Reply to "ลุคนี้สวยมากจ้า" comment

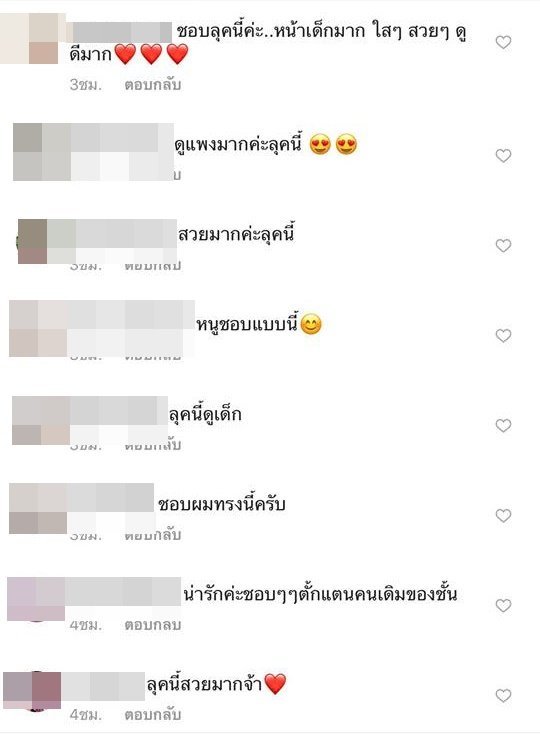(152, 715)
